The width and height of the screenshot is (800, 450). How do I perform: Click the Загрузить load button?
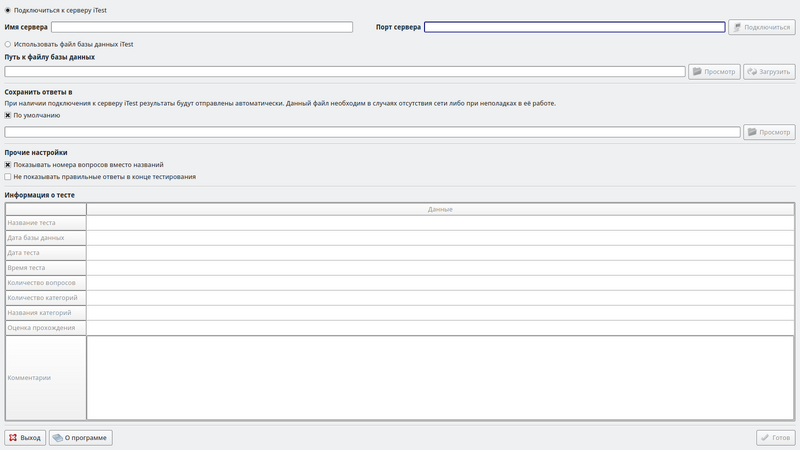[x=769, y=72]
